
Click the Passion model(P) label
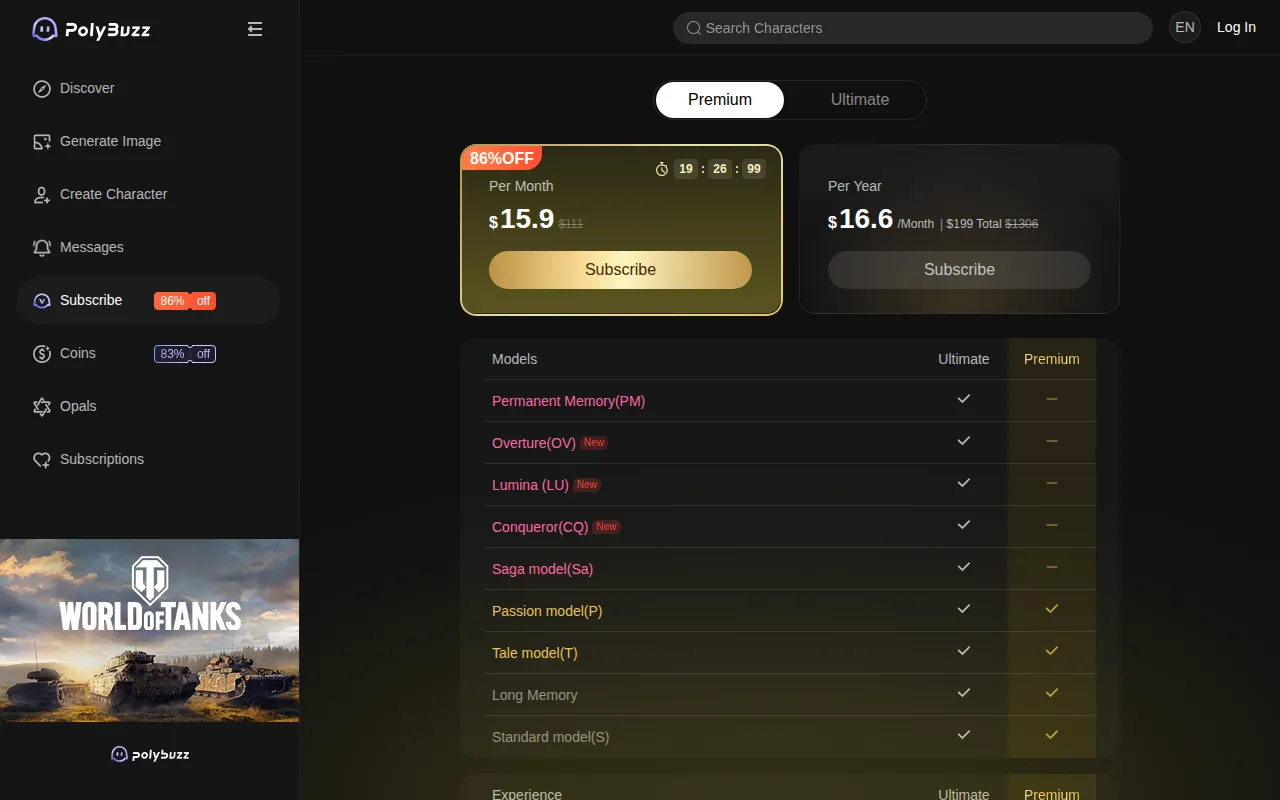click(547, 611)
